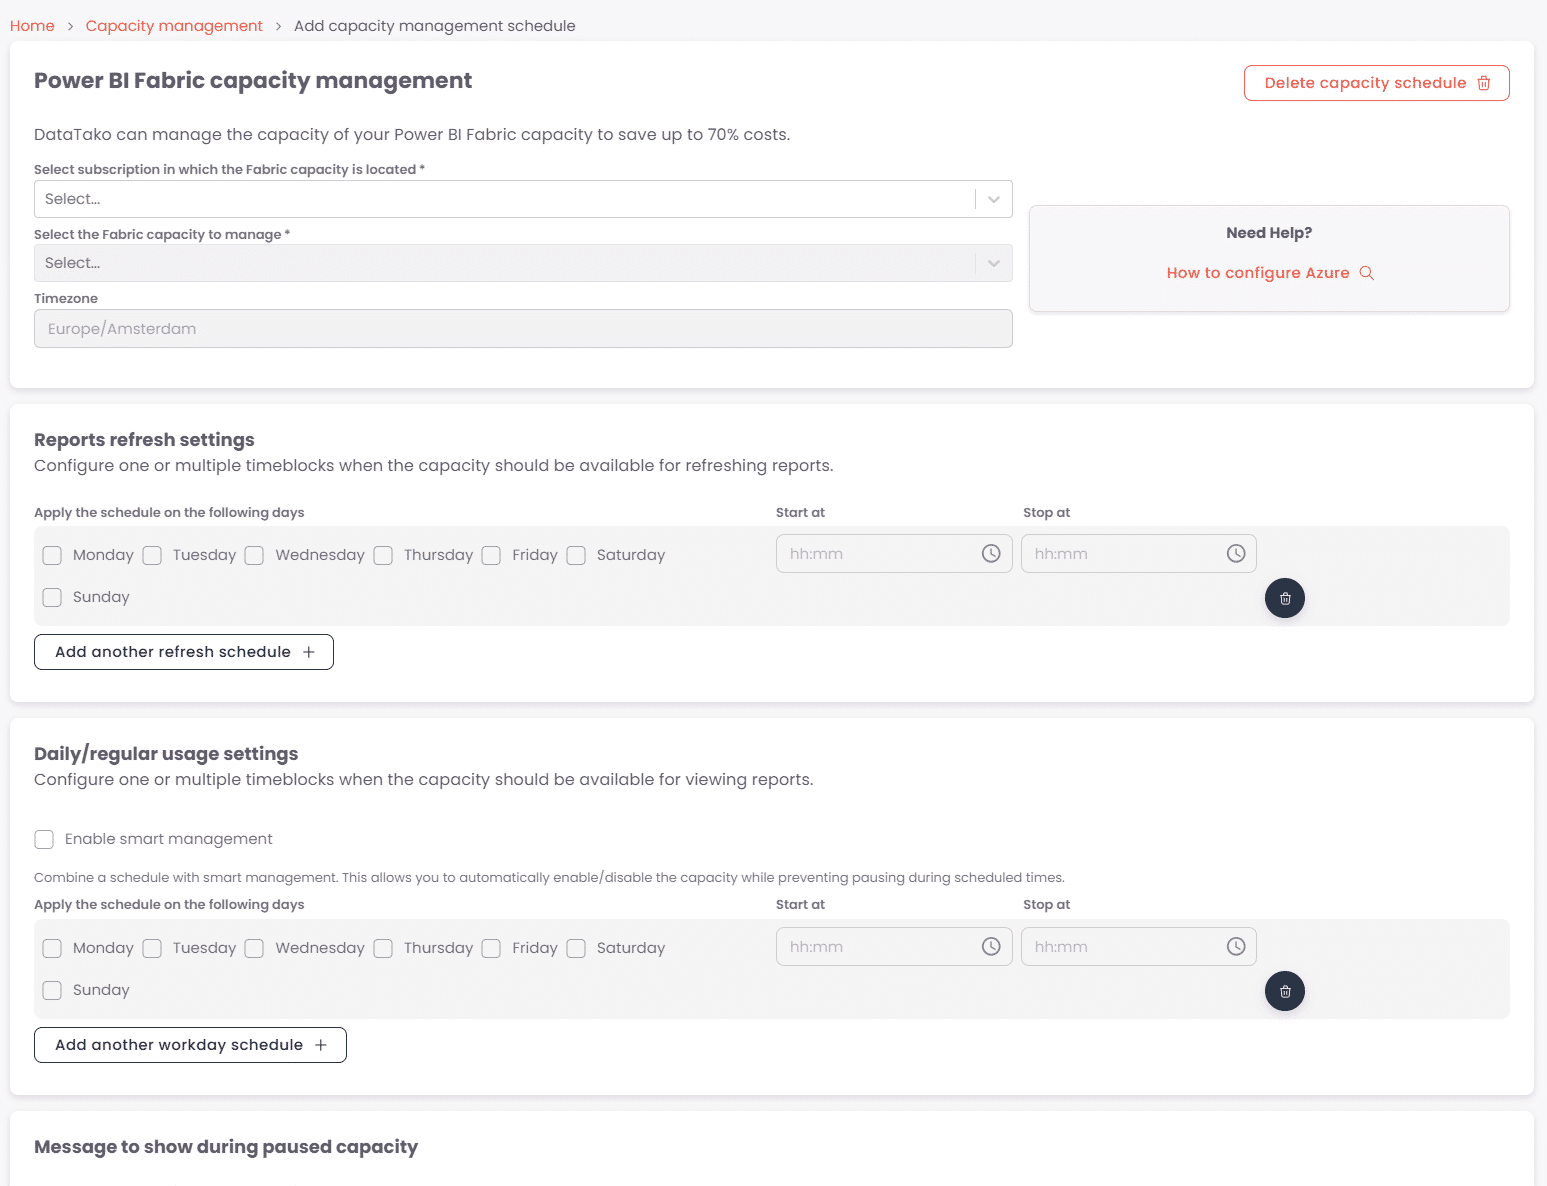Check Thursday in reports refresh settings

(383, 555)
